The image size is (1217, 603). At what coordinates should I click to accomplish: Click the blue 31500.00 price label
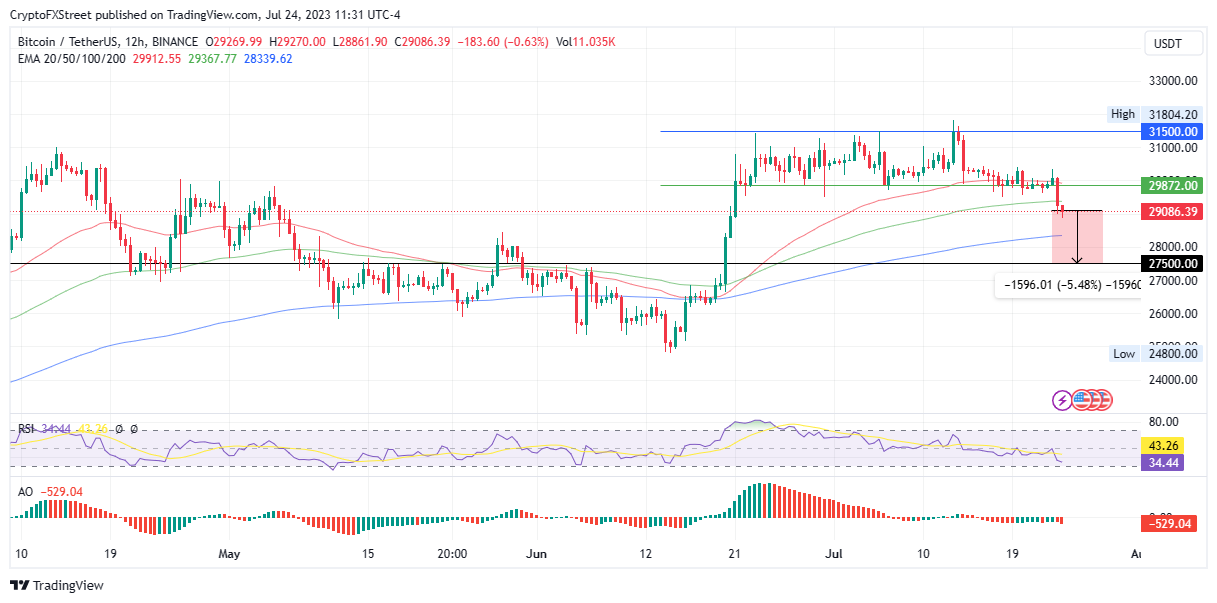[1172, 131]
